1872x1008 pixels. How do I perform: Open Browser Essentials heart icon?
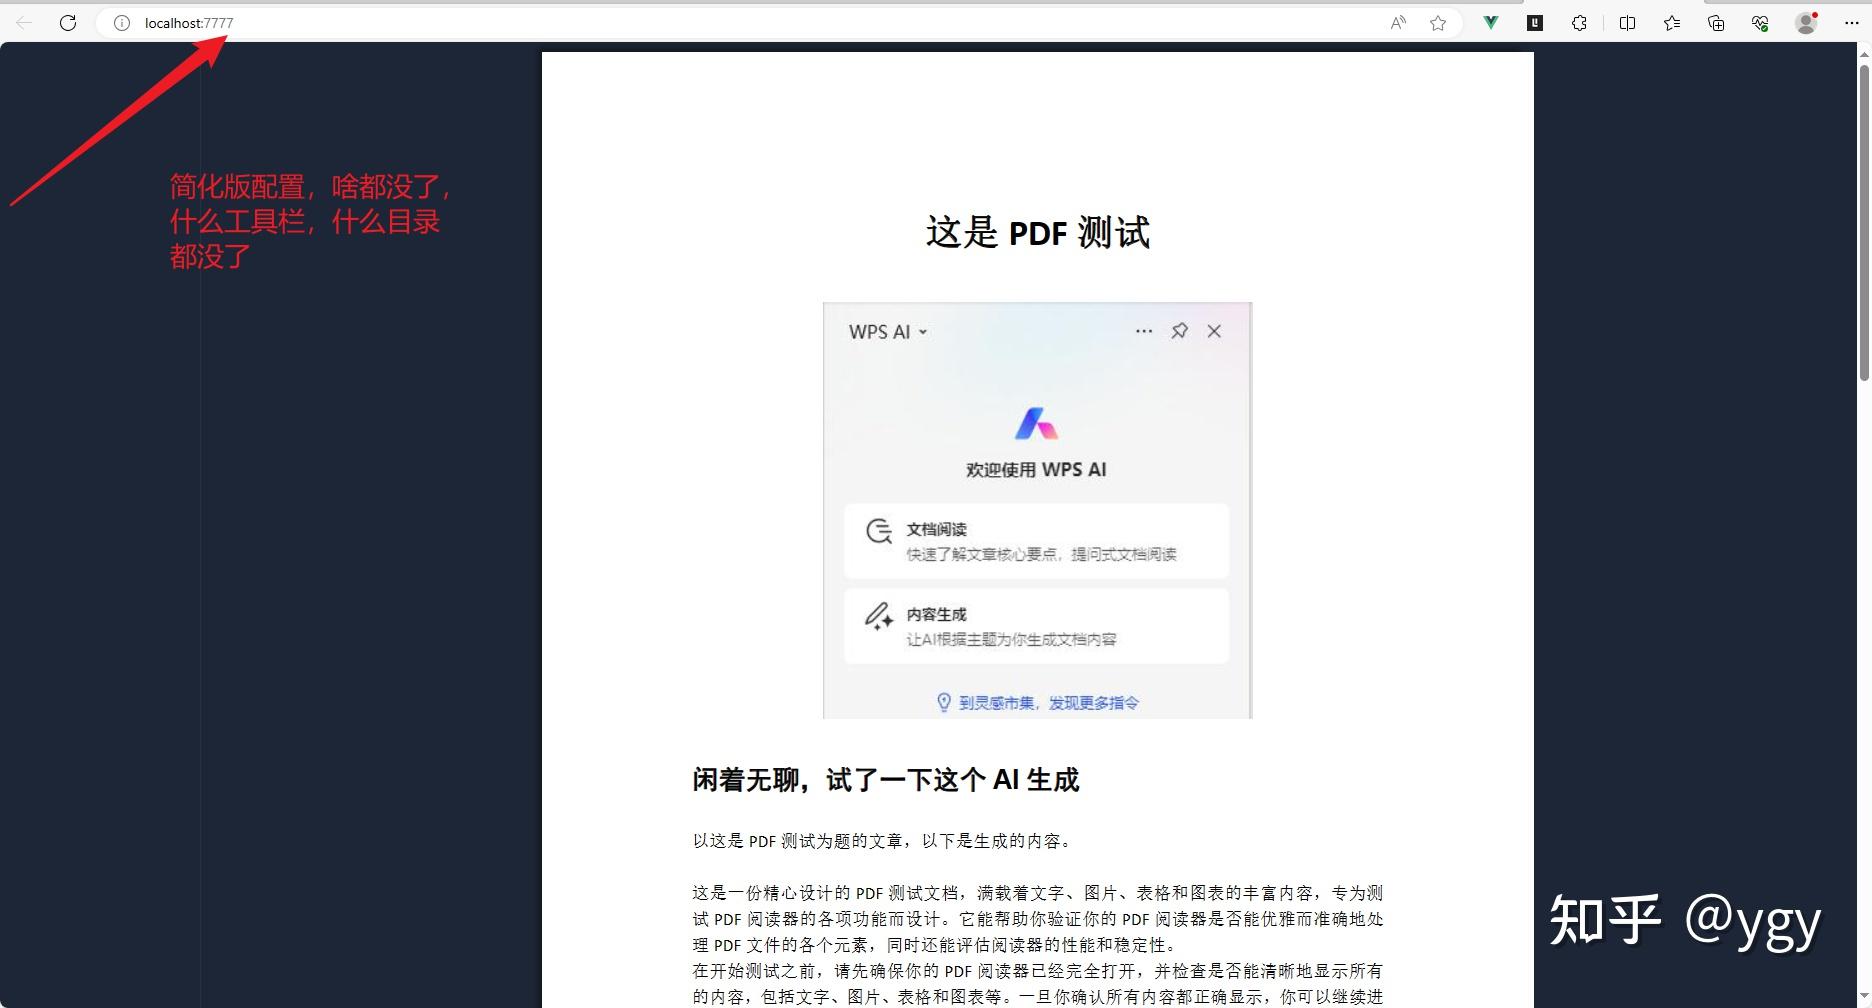point(1761,22)
